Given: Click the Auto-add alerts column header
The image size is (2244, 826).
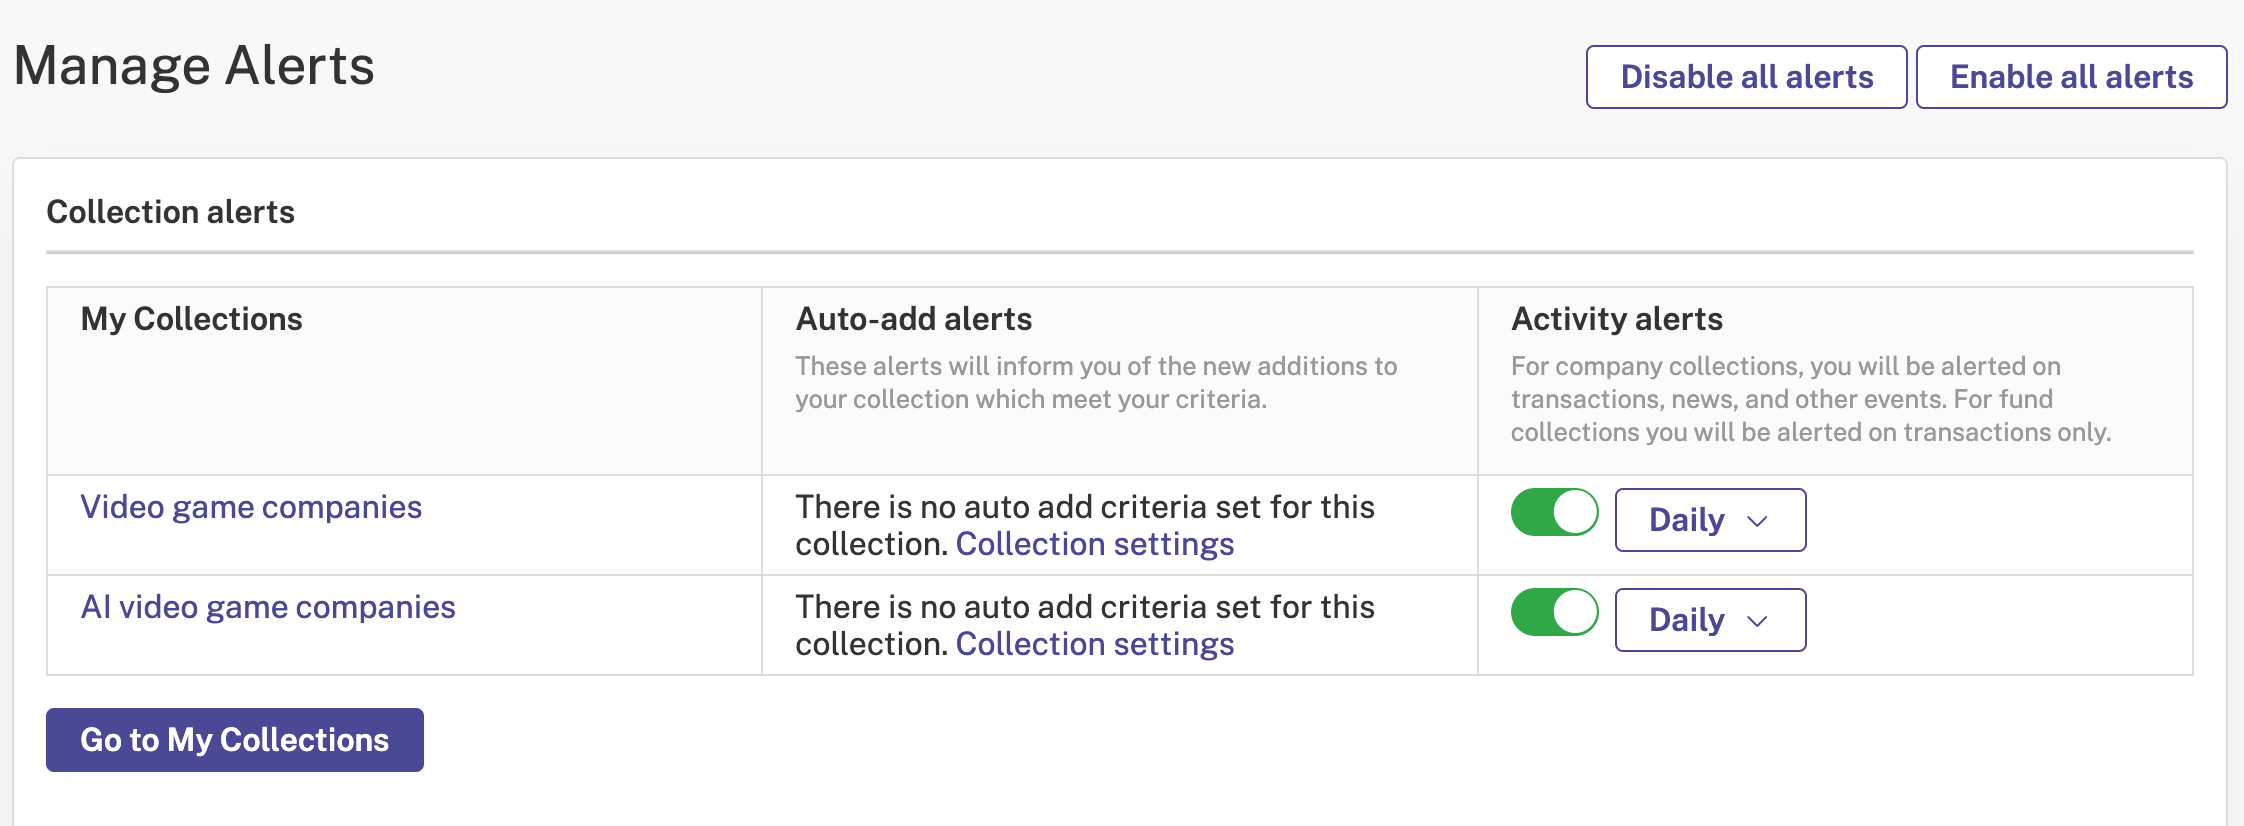Looking at the screenshot, I should (x=914, y=319).
